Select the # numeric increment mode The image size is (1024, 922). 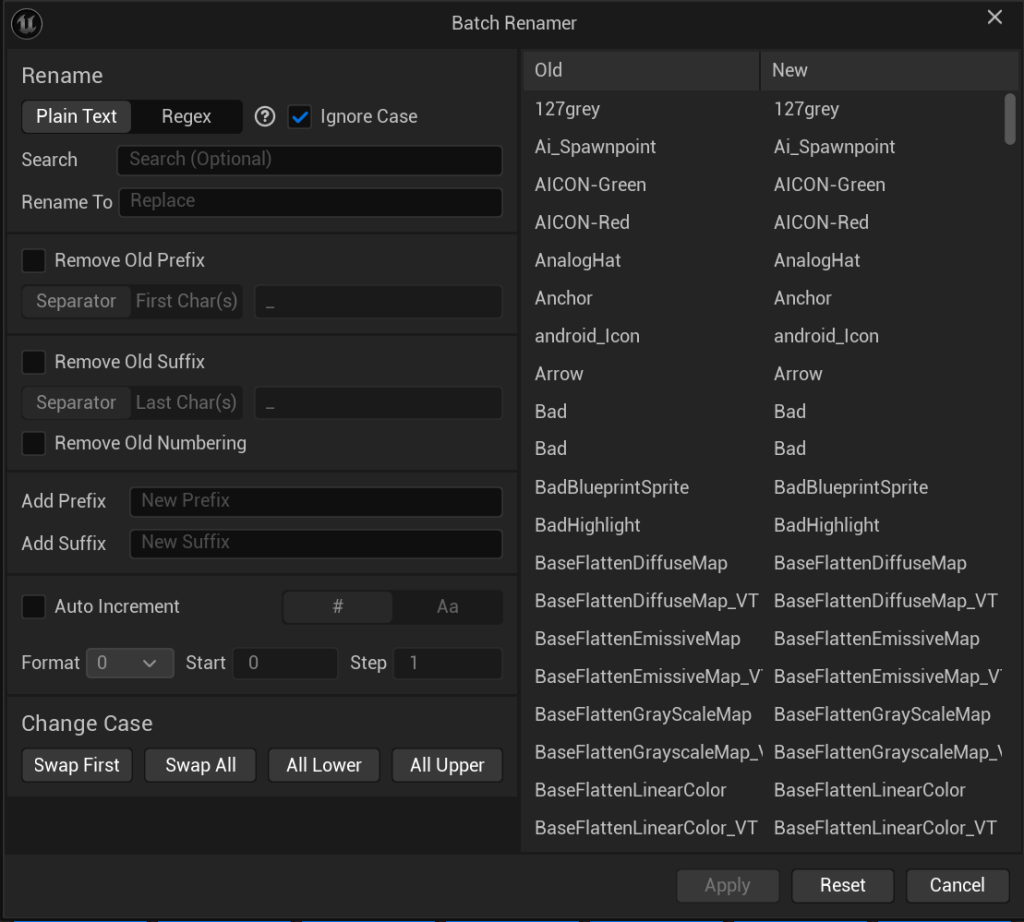[338, 607]
